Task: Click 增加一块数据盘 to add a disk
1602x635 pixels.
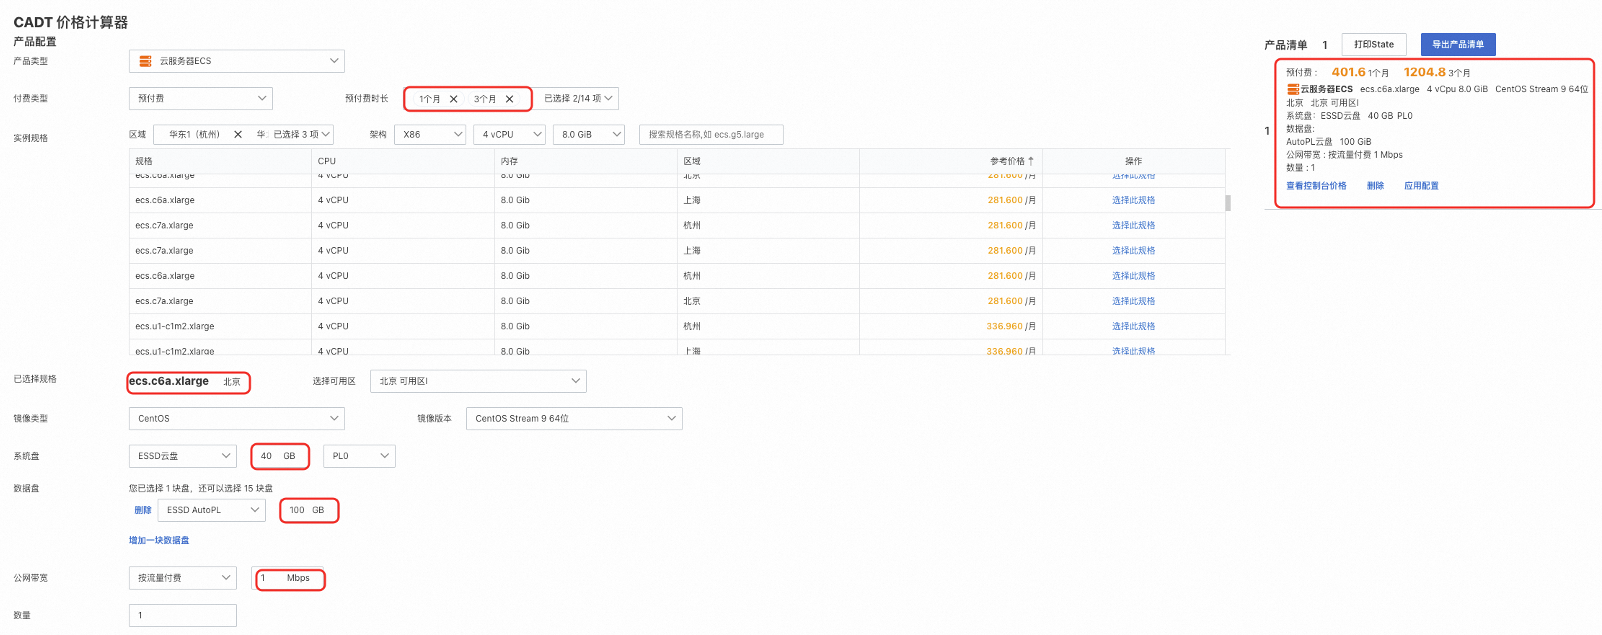Action: (159, 540)
